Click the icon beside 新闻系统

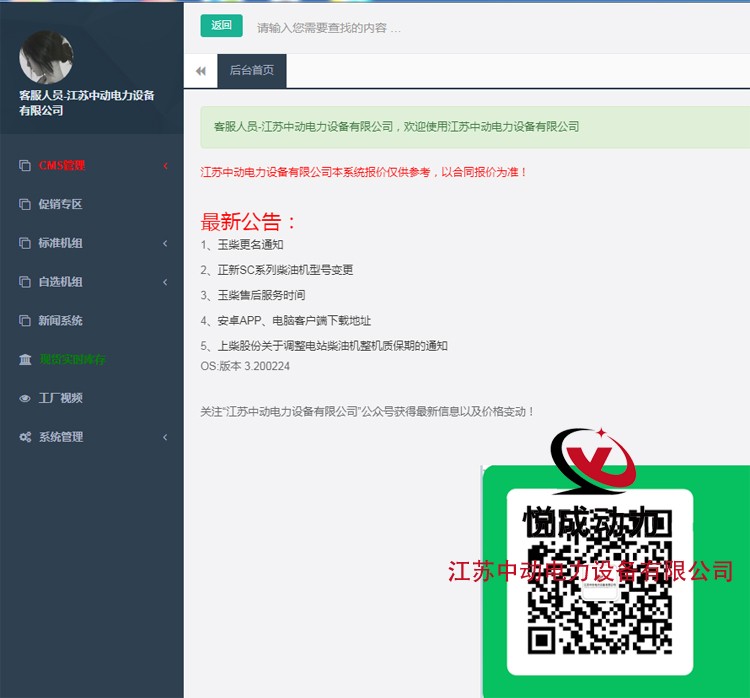[25, 321]
